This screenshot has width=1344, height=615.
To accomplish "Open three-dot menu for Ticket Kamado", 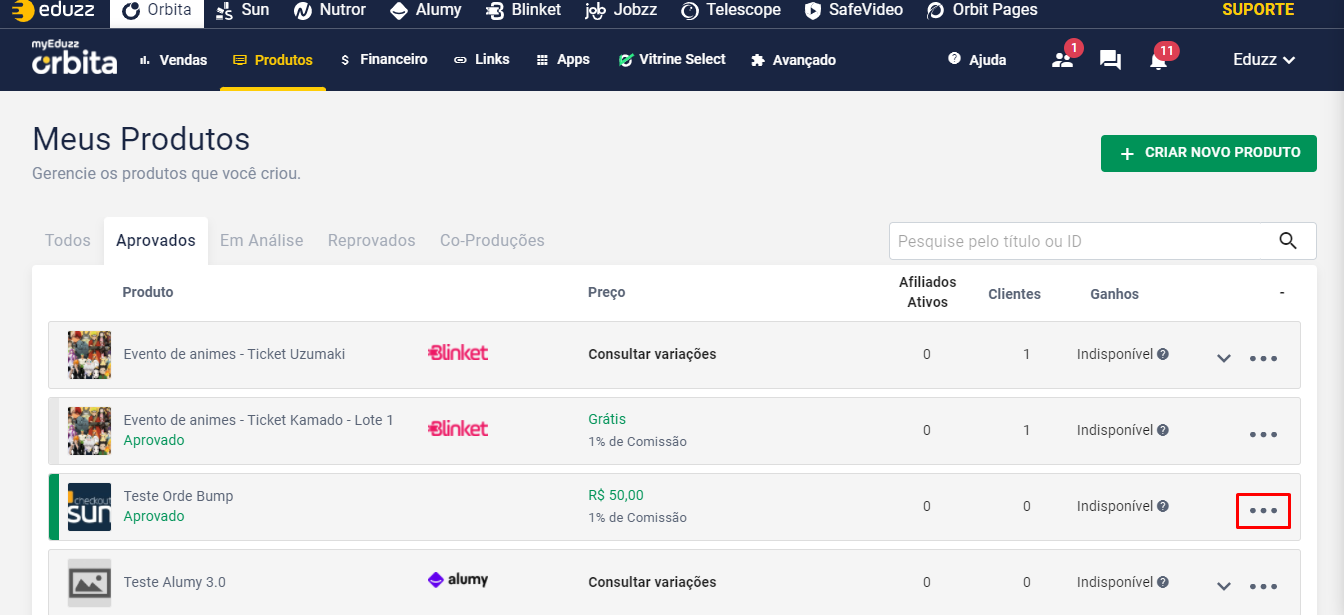I will 1263,435.
